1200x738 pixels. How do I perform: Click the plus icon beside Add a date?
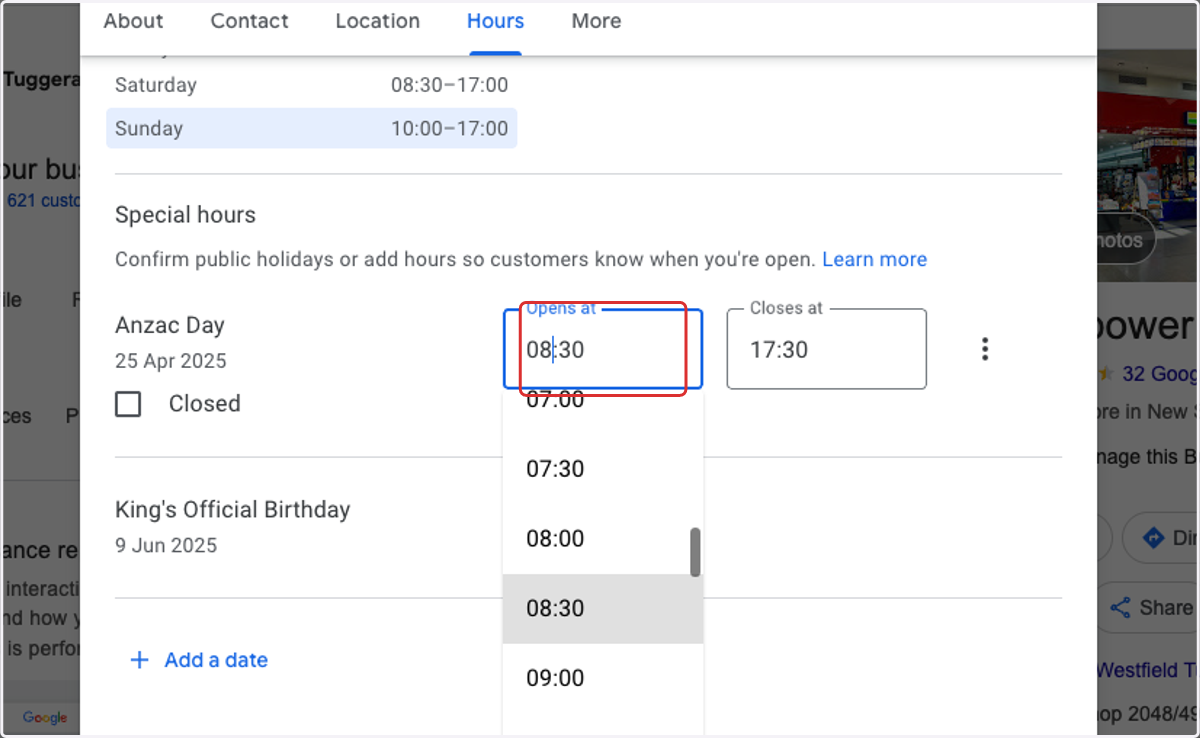(x=140, y=660)
